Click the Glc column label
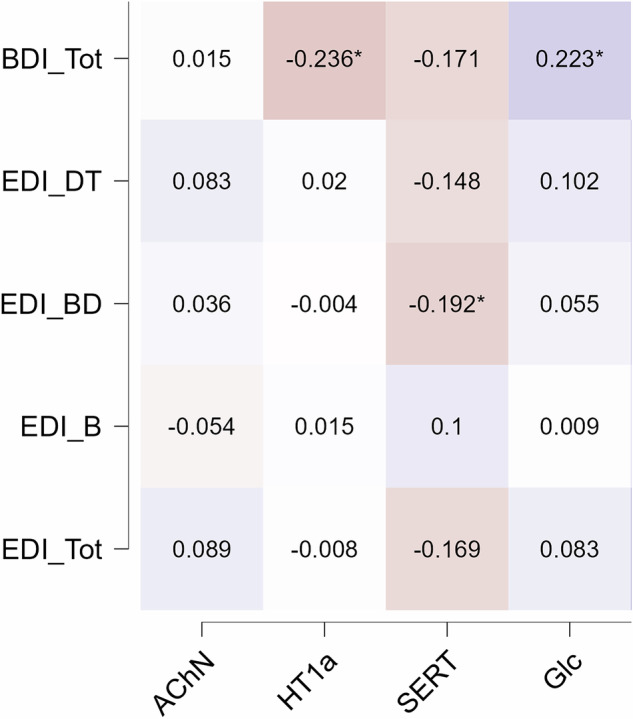 pos(562,671)
